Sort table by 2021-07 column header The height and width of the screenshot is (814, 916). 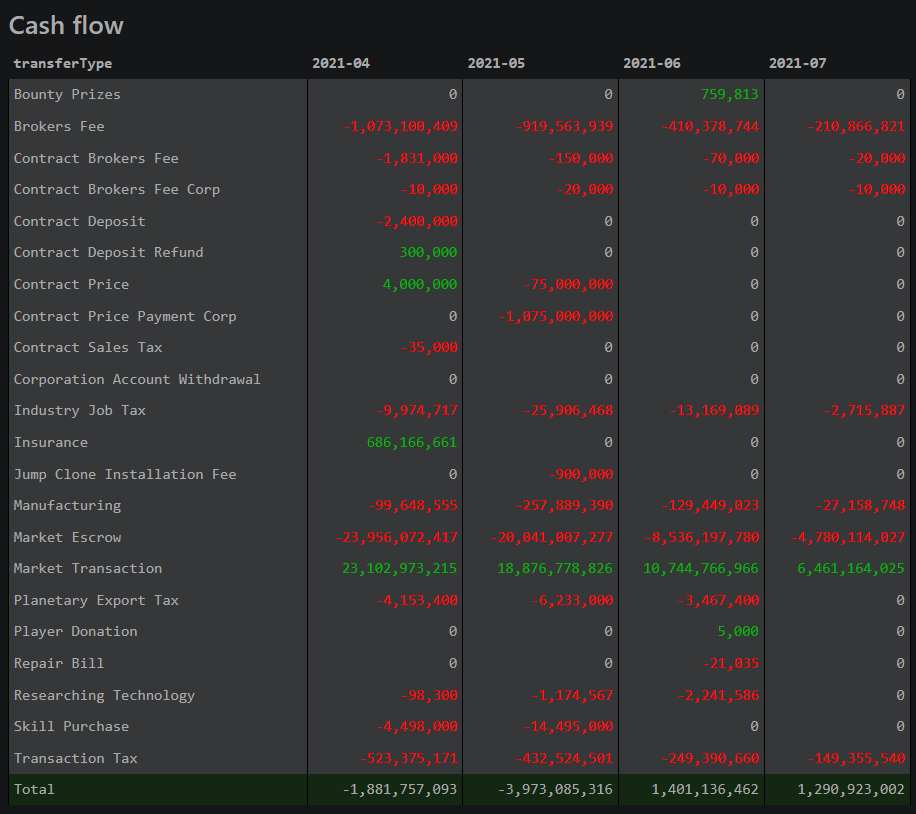click(797, 63)
